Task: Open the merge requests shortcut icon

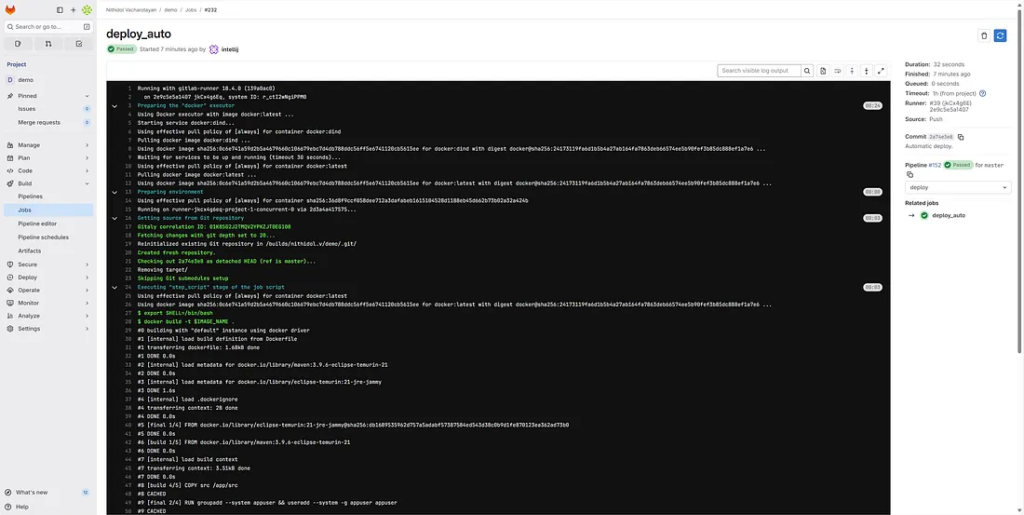Action: click(x=48, y=44)
